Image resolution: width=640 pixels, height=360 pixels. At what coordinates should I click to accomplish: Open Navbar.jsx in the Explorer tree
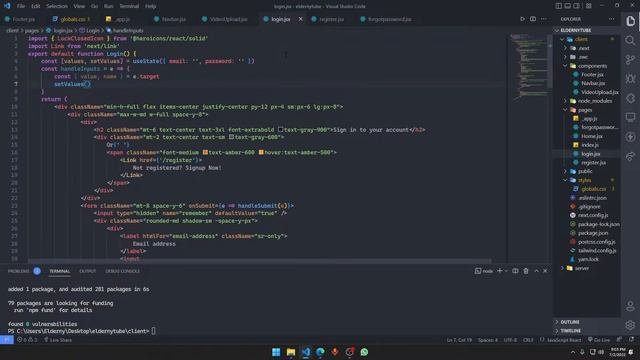[593, 83]
